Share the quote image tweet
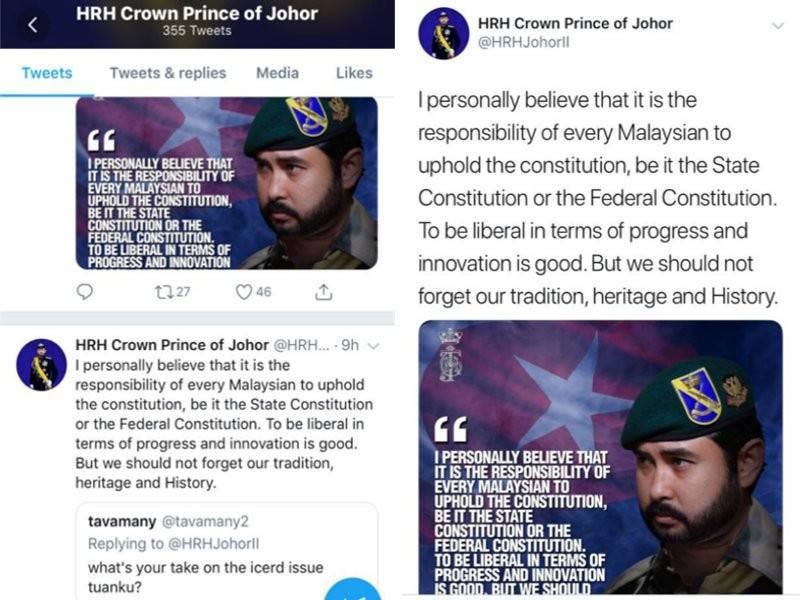This screenshot has height=600, width=800. (x=323, y=292)
